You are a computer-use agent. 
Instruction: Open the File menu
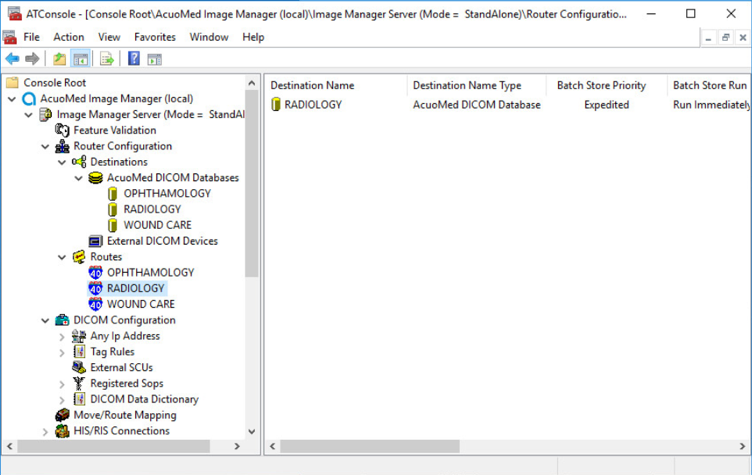[x=32, y=37]
